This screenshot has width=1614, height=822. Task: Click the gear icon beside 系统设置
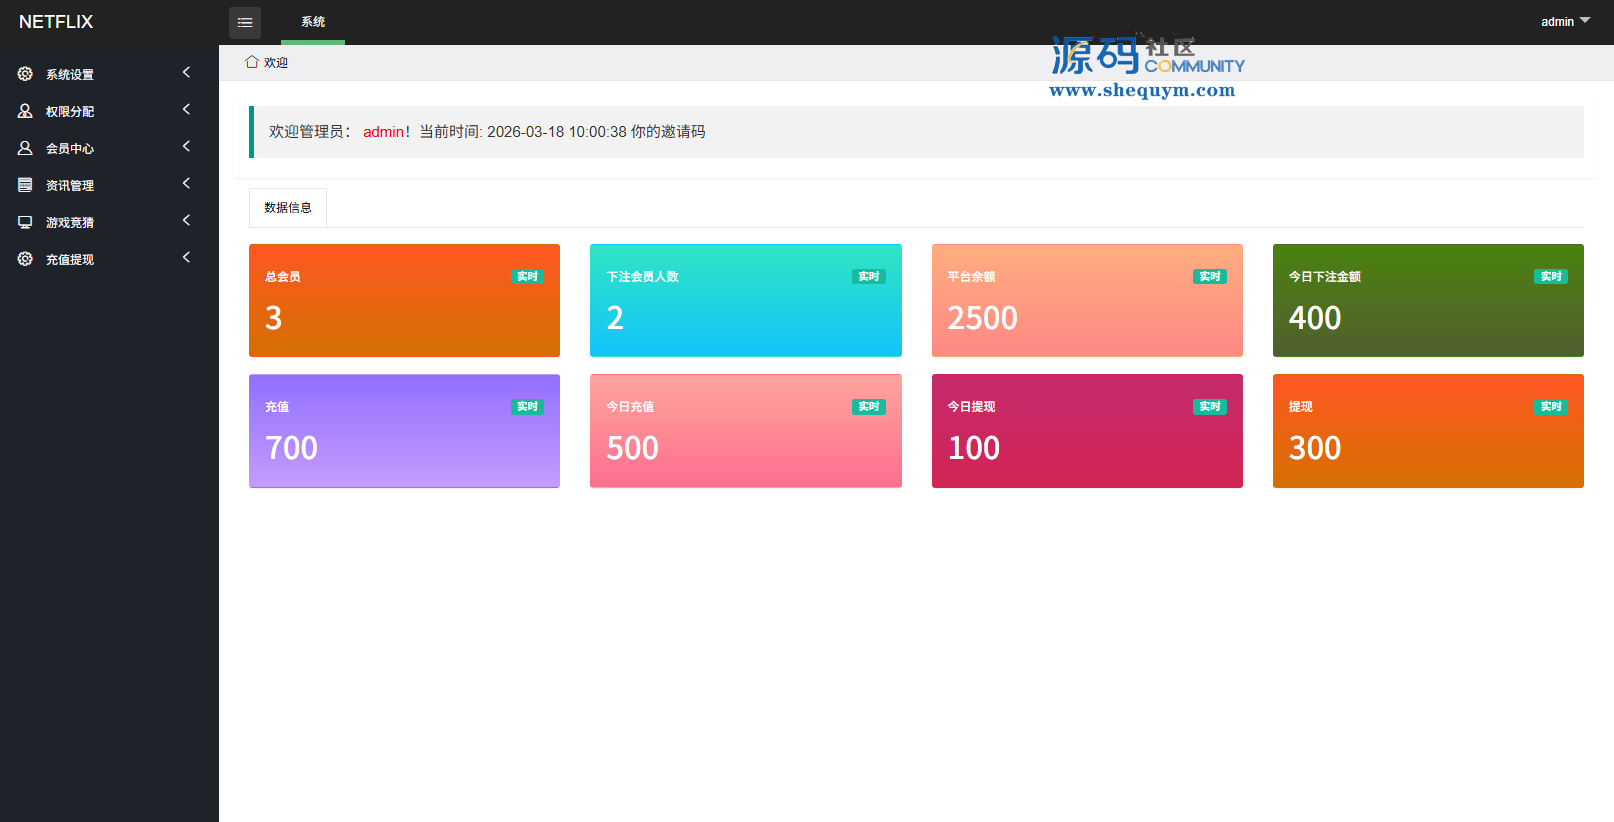coord(25,74)
